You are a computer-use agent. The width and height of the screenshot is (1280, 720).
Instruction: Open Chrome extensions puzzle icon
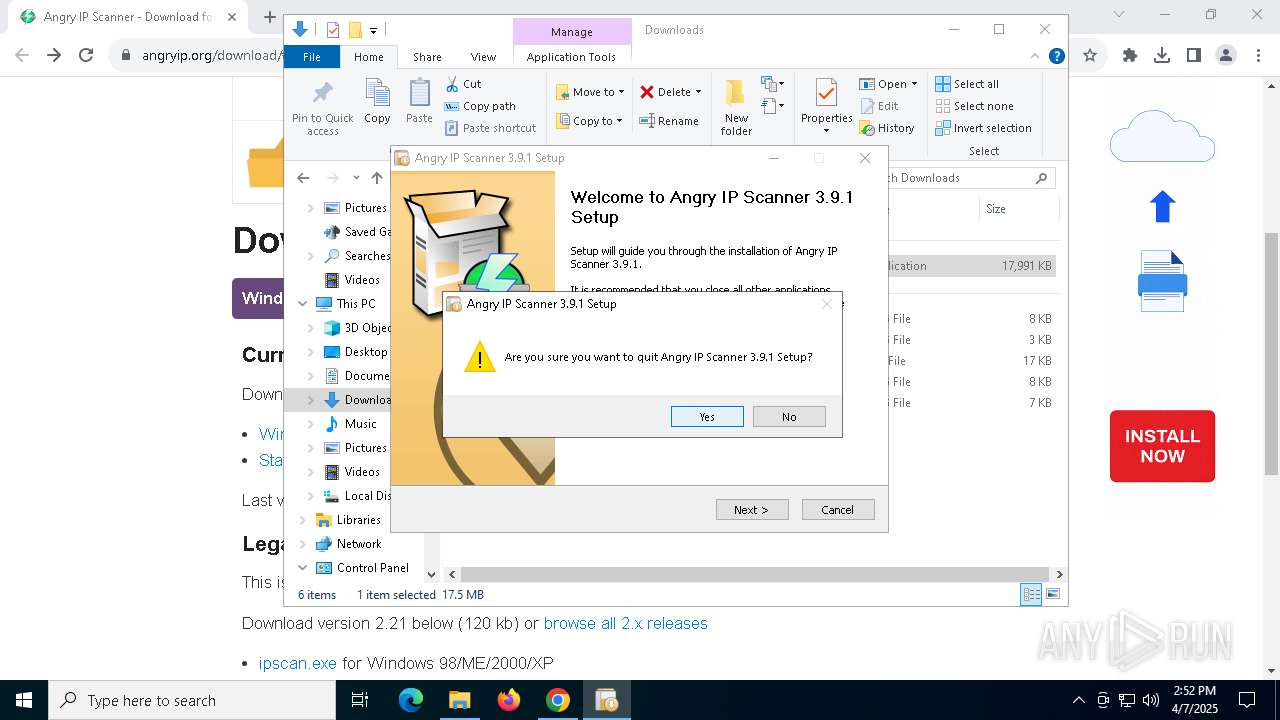[x=1130, y=55]
